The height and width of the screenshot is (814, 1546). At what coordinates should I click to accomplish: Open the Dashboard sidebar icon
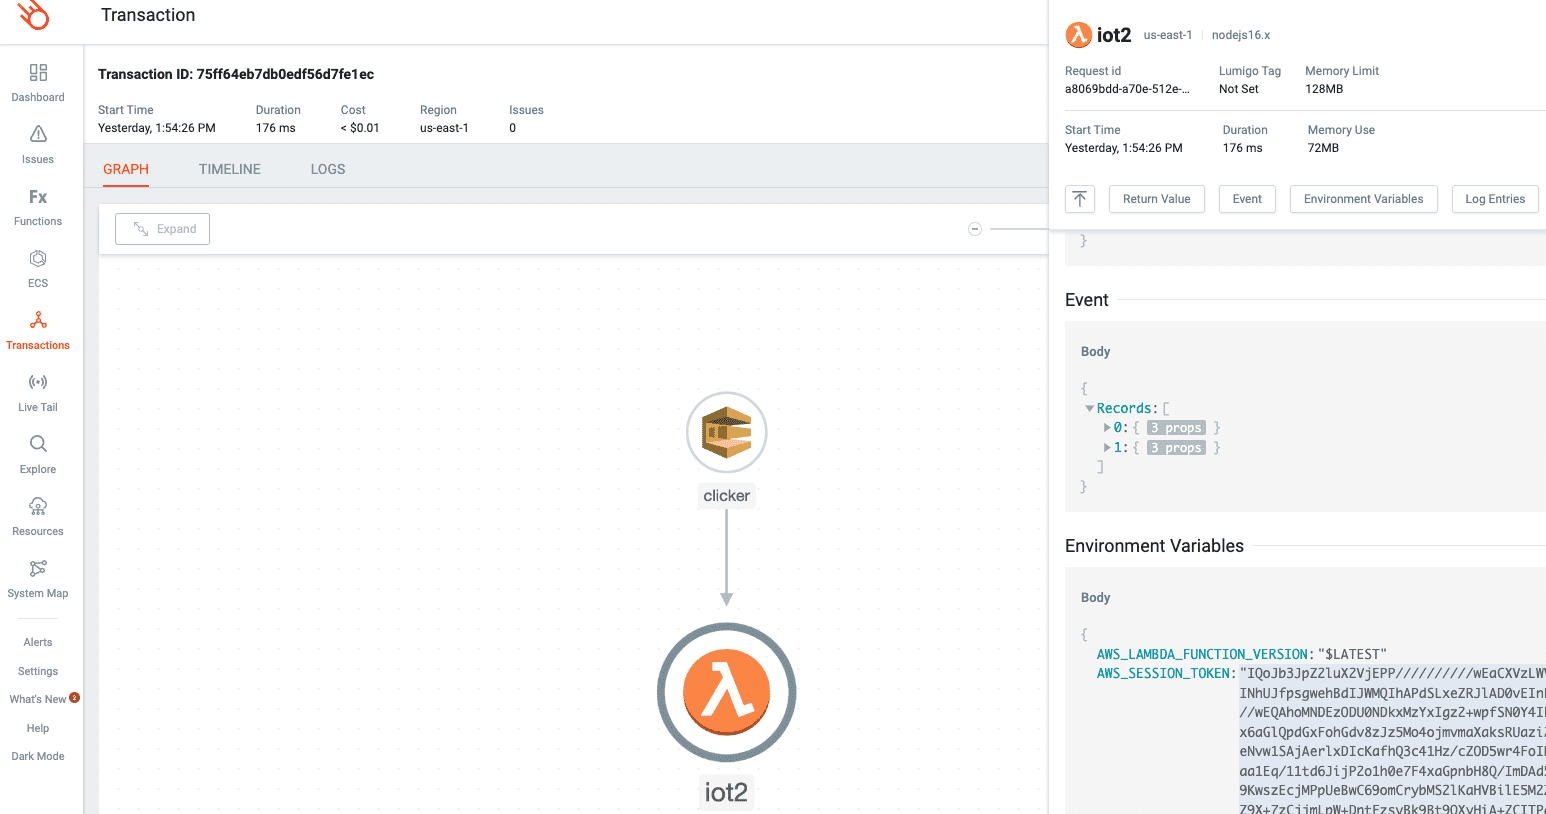[38, 73]
